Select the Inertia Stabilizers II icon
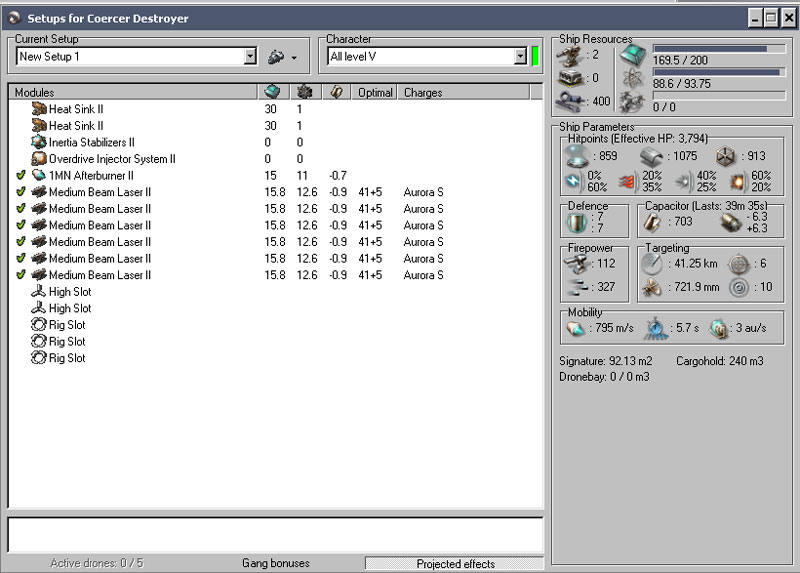This screenshot has height=573, width=800. (39, 142)
